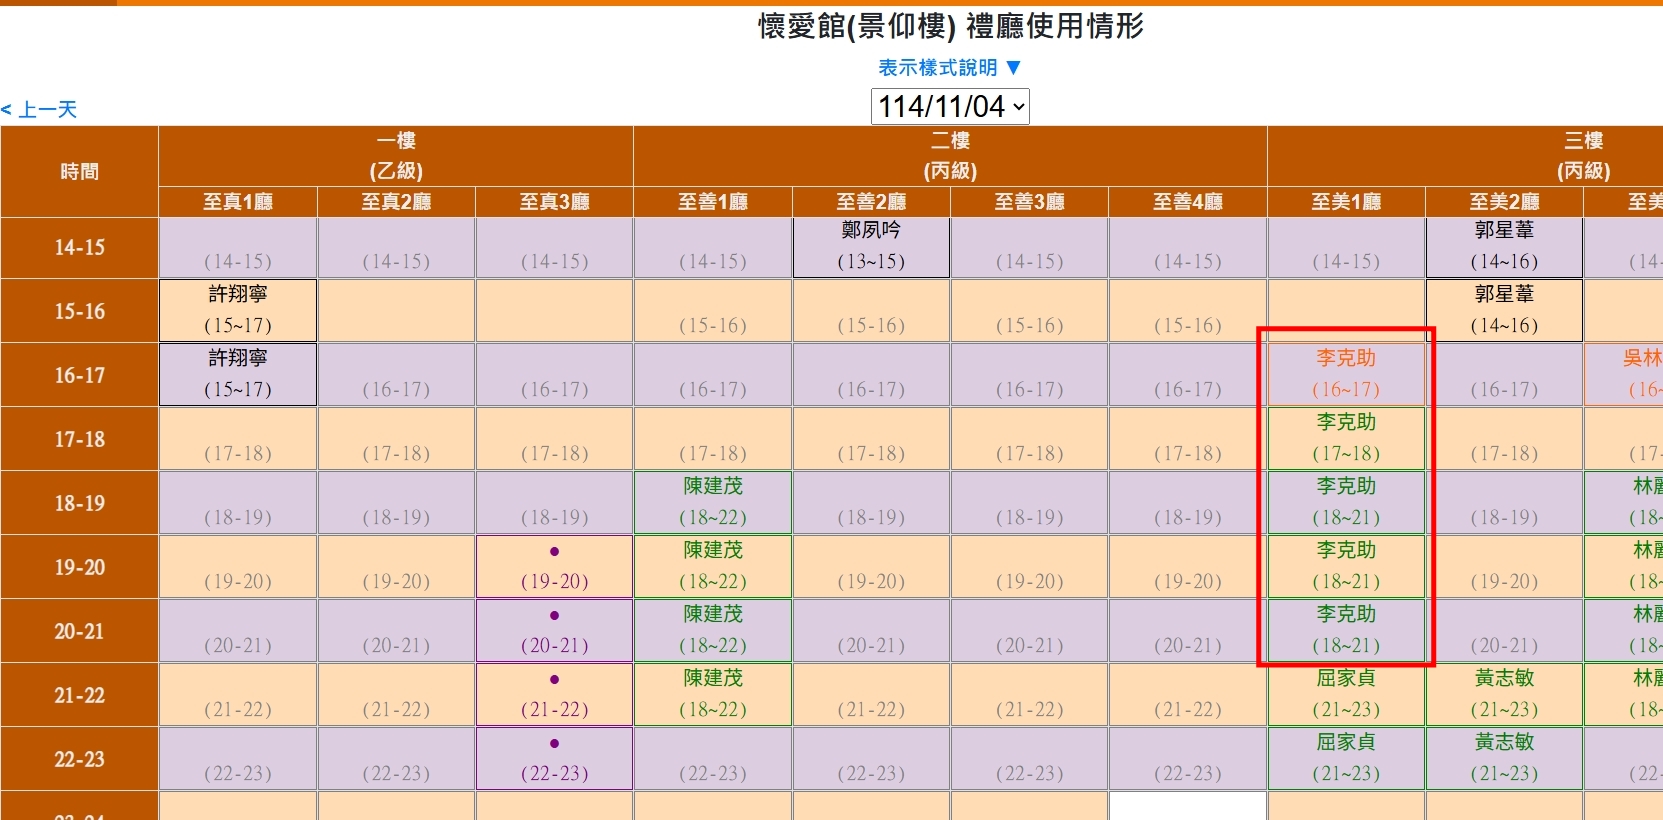Open 黃志敏 booking at 22-23 row
Viewport: 1663px width, 820px height.
[x=1503, y=758]
